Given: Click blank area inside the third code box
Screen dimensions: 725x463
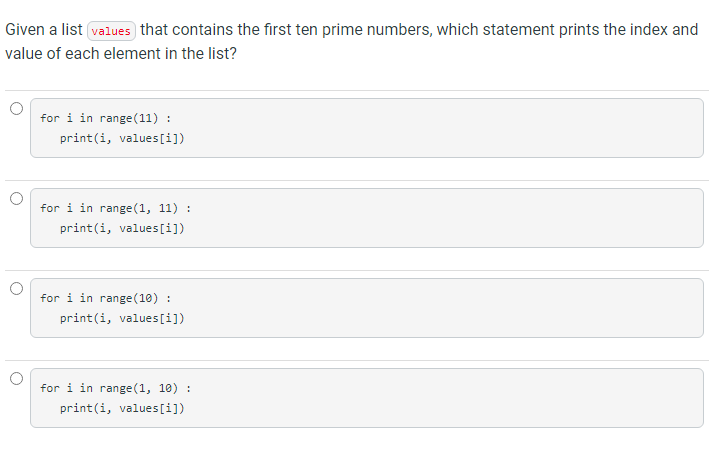Looking at the screenshot, I should point(439,308).
